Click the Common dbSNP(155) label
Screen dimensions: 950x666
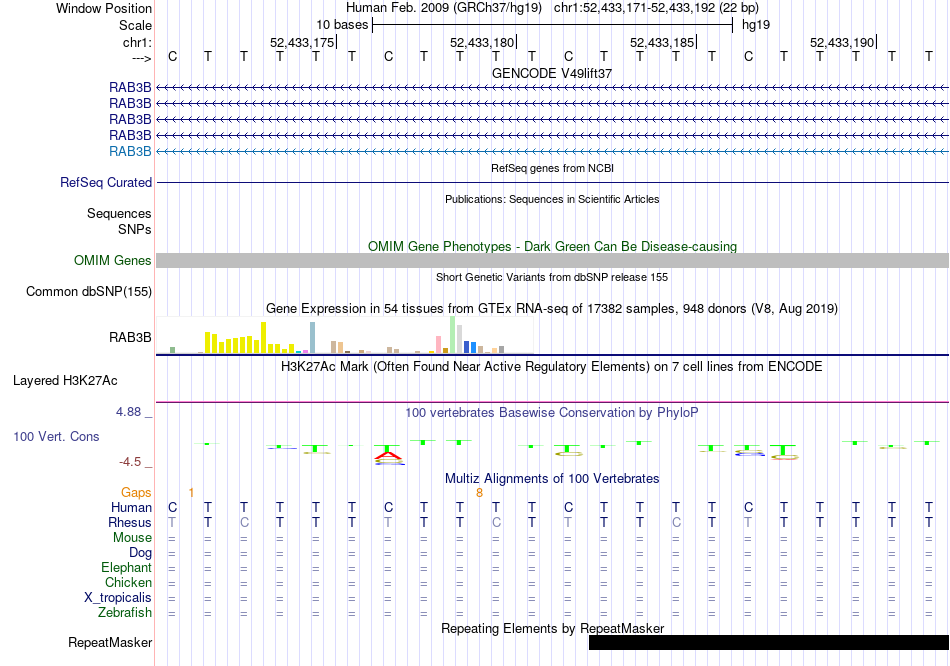89,291
